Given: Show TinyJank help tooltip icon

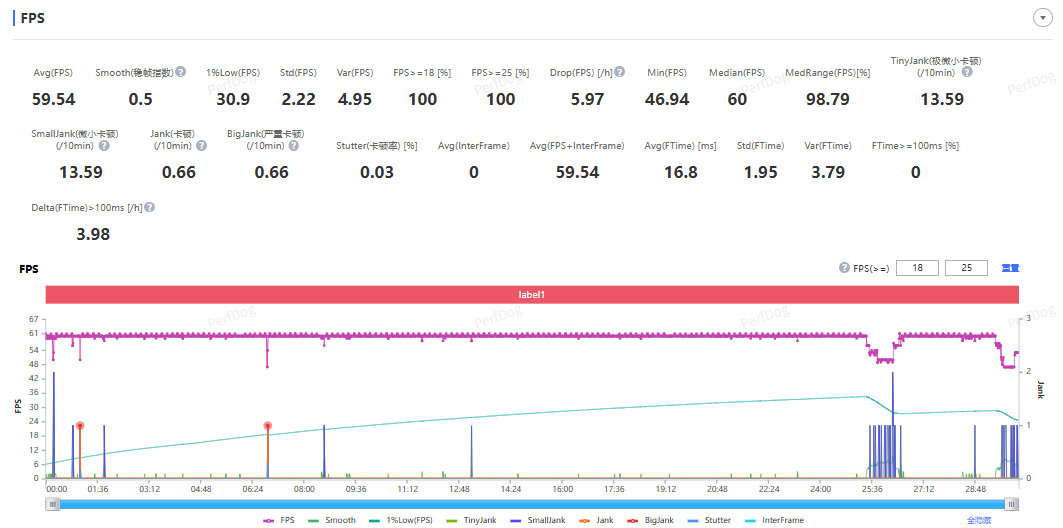Looking at the screenshot, I should (x=967, y=72).
